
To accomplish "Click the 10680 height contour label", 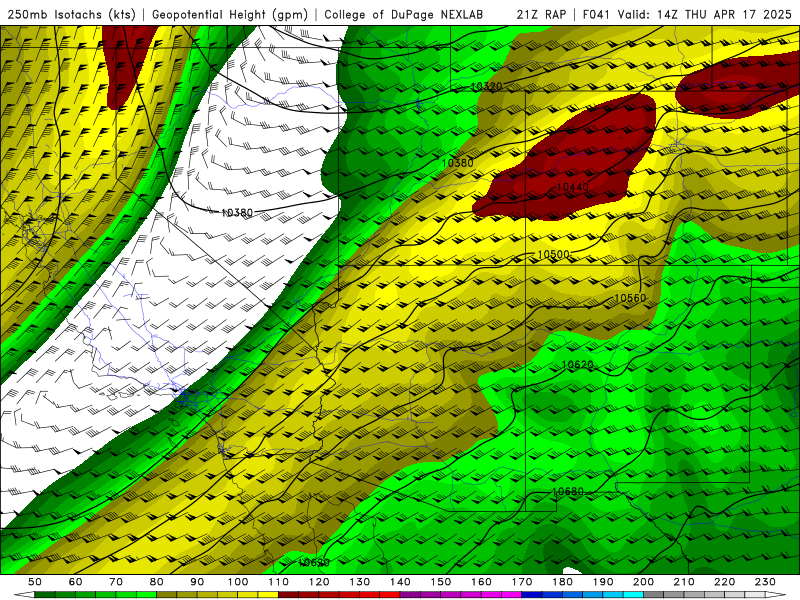I will coord(568,492).
